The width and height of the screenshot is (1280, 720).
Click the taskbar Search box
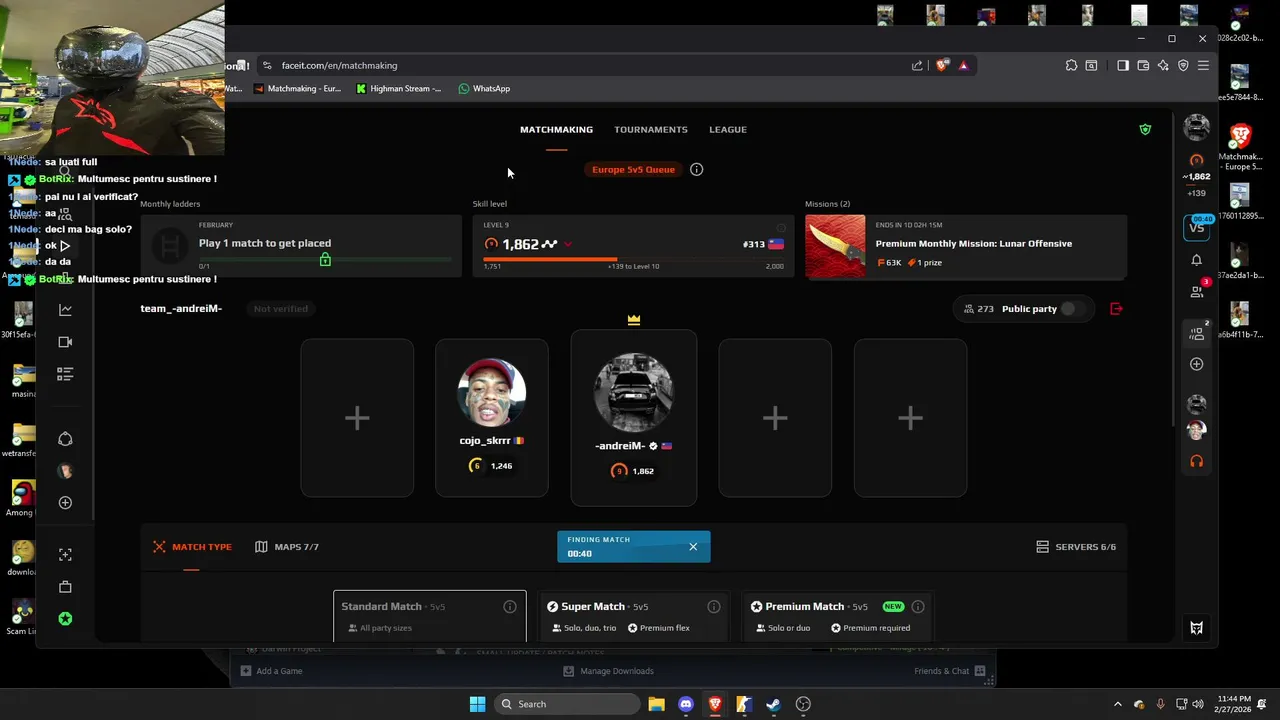coord(567,704)
